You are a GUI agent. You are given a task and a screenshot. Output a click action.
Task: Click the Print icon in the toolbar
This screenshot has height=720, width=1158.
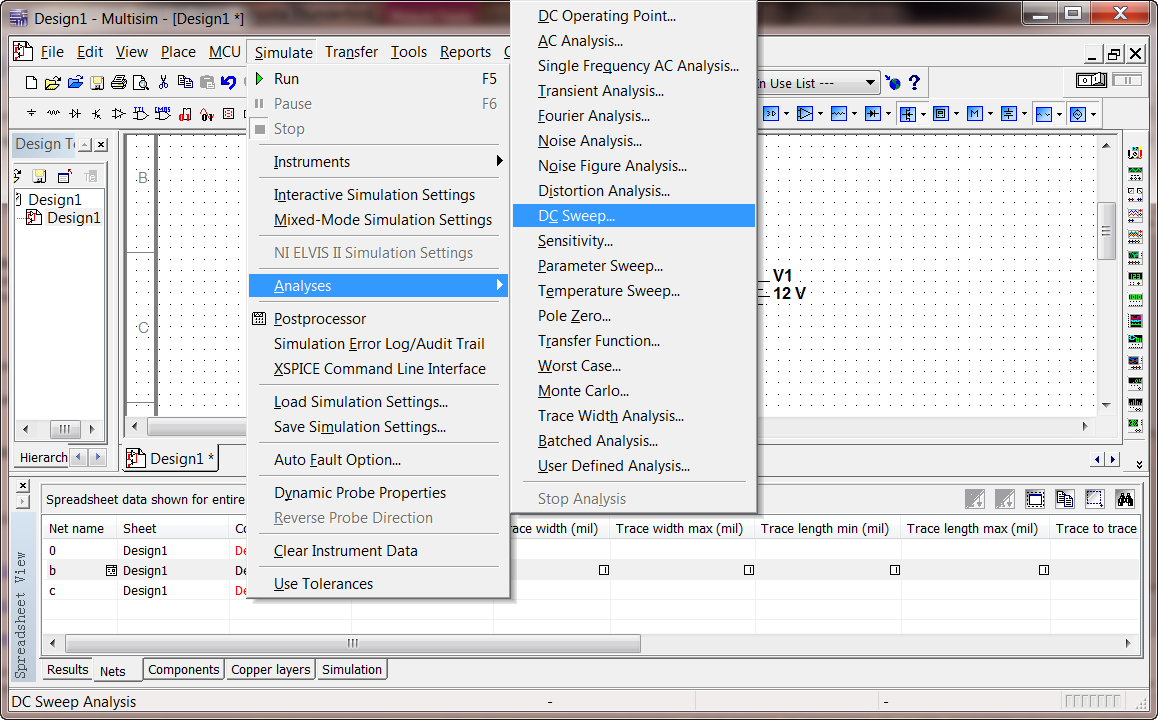tap(119, 83)
